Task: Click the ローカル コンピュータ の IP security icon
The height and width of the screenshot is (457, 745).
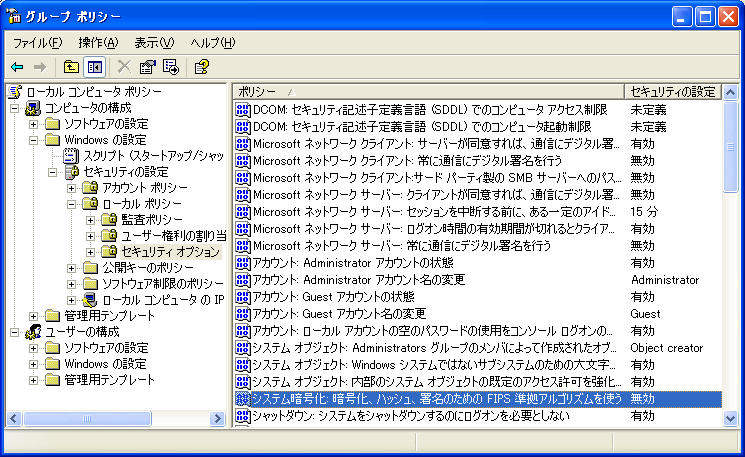Action: point(90,300)
